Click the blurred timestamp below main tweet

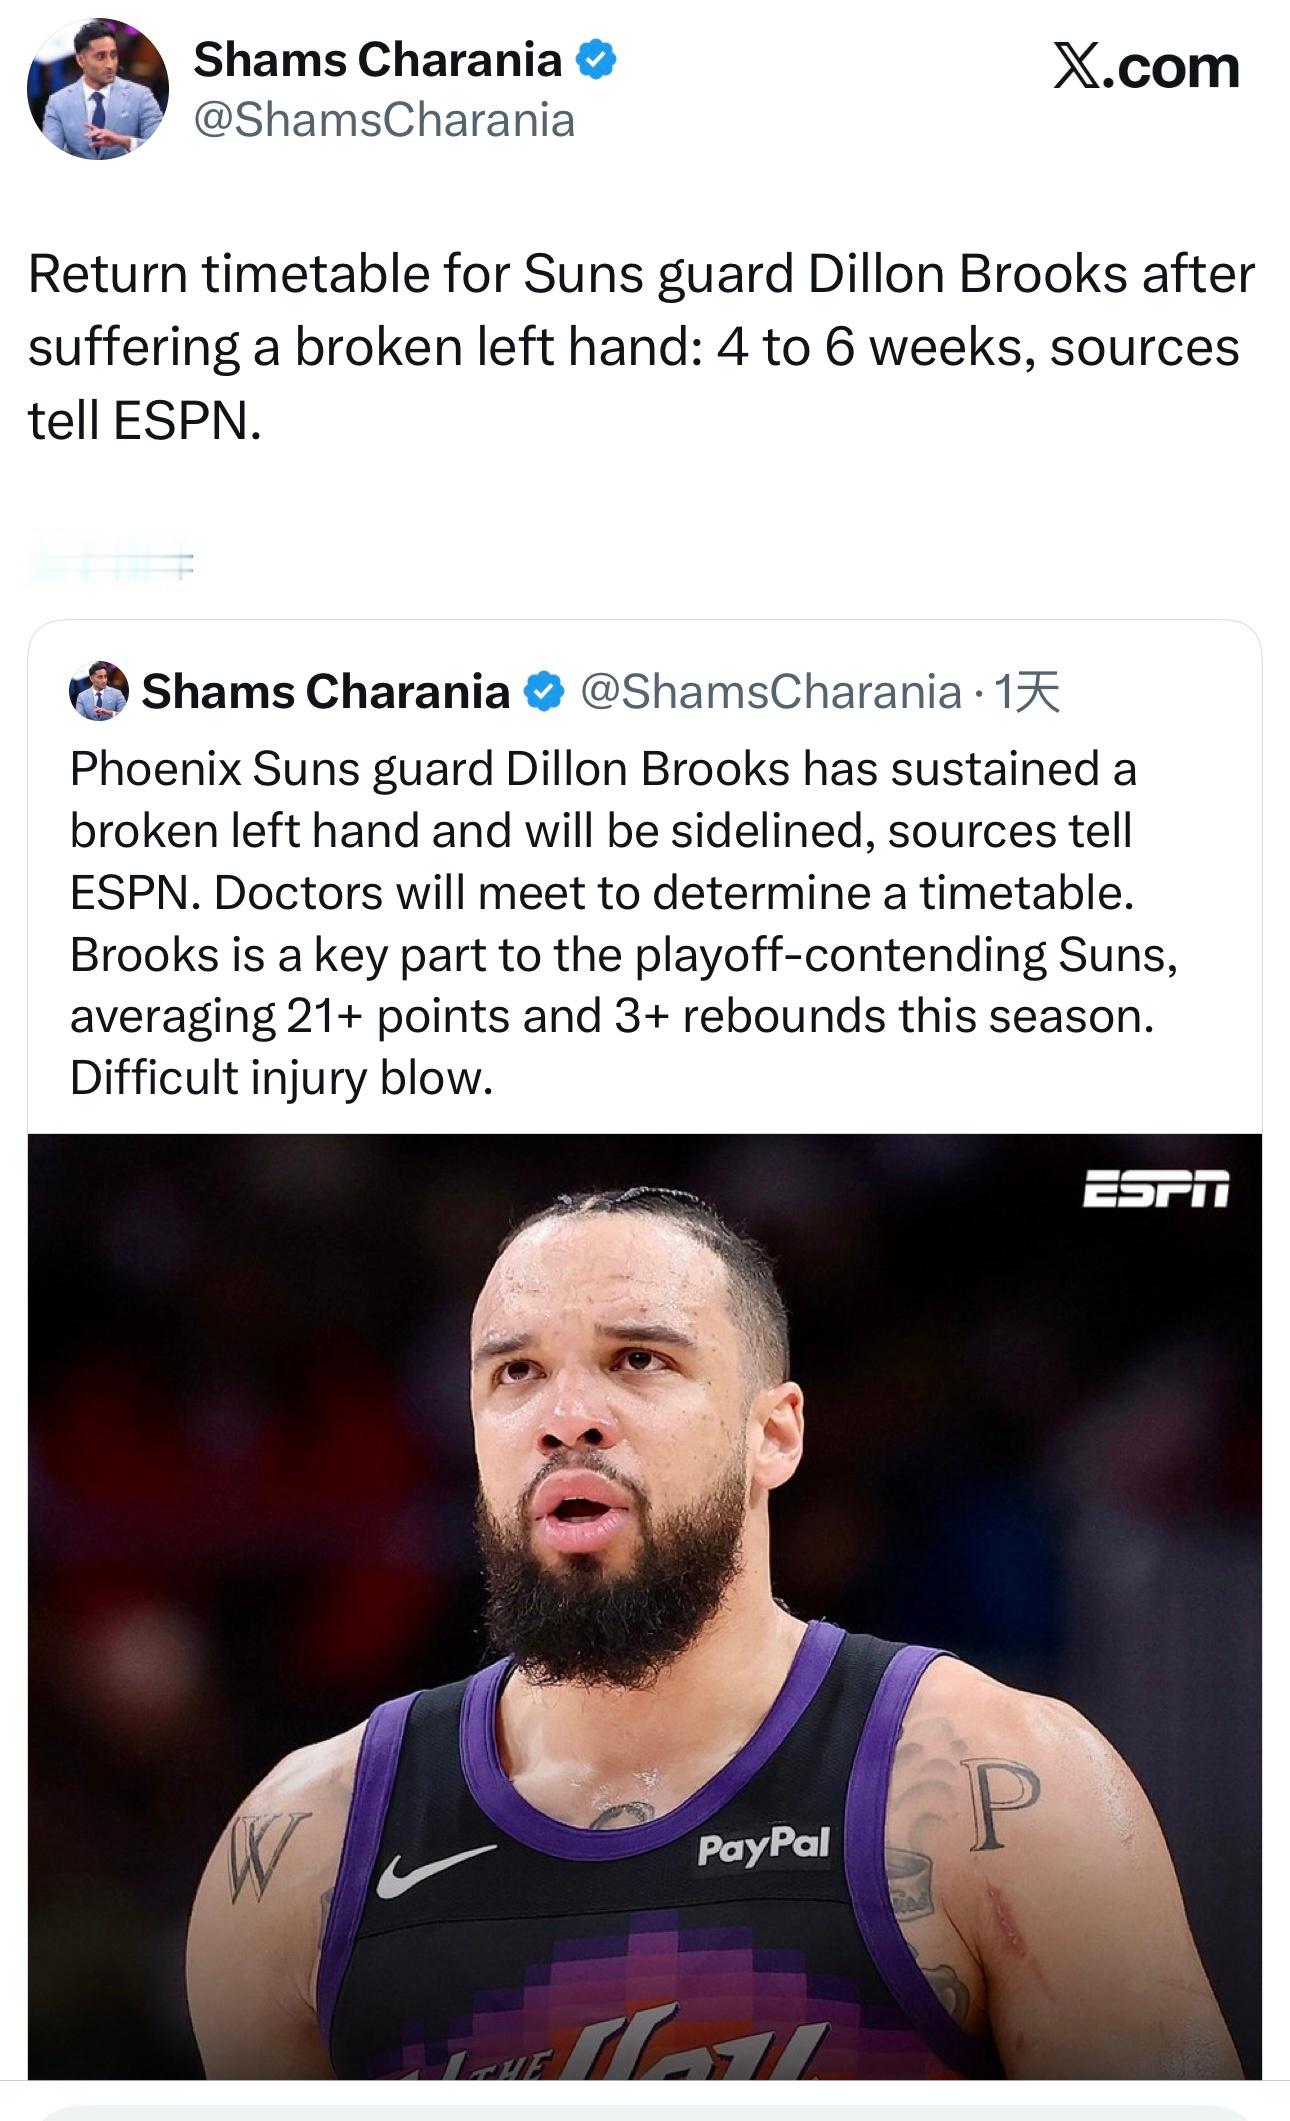[110, 564]
